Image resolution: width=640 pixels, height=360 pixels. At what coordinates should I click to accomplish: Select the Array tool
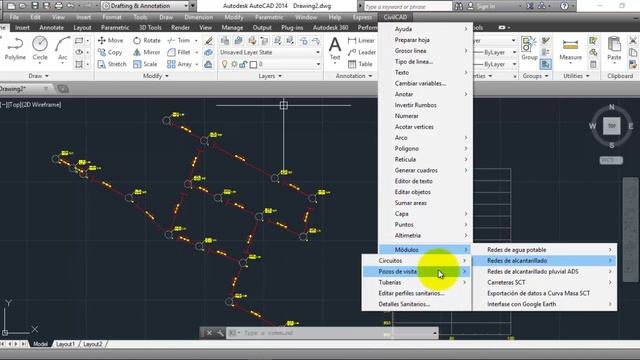[179, 64]
